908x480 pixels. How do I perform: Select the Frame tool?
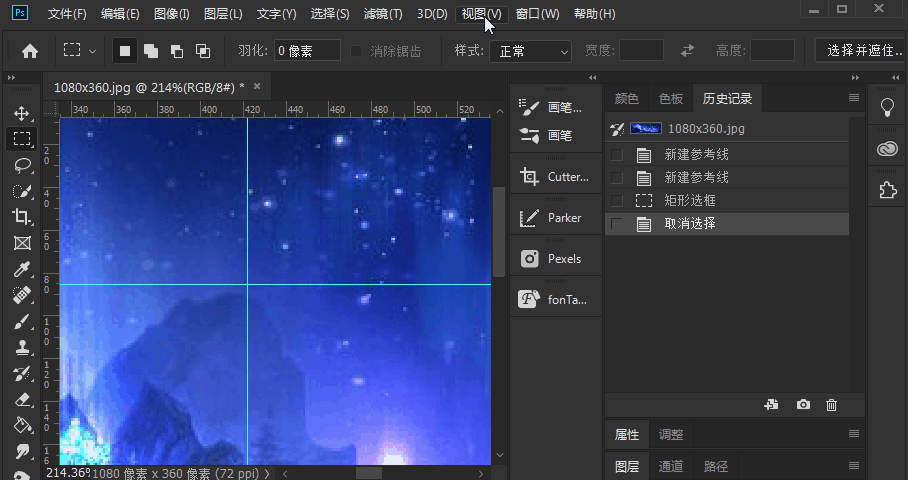22,243
